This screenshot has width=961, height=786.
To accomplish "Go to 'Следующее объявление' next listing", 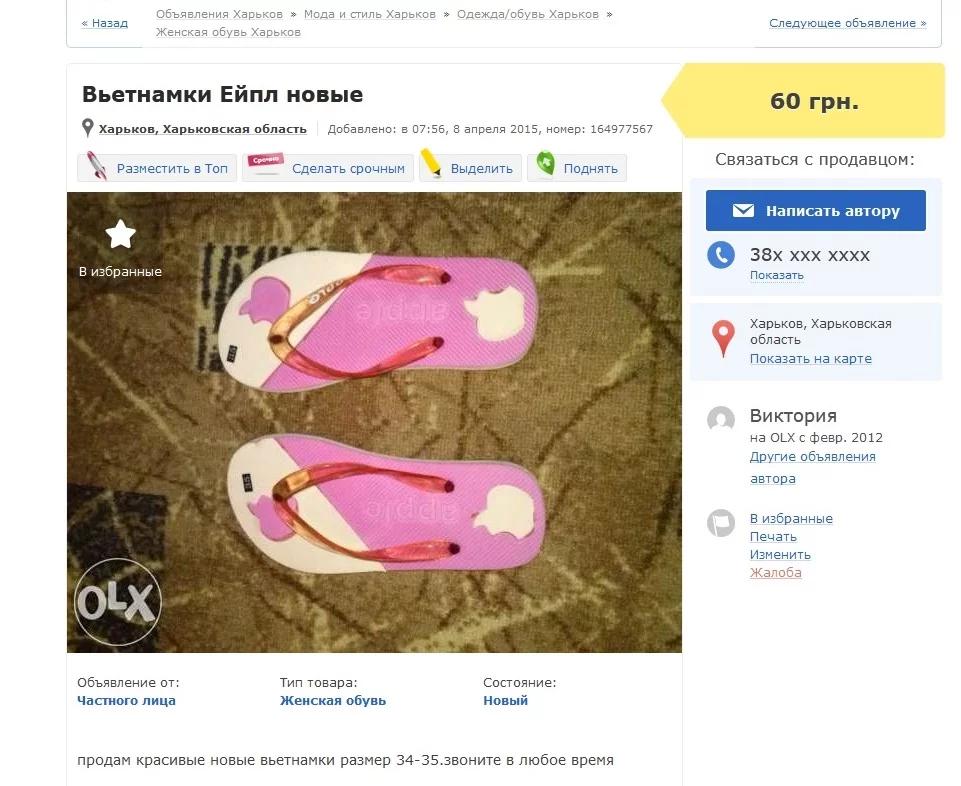I will point(847,23).
